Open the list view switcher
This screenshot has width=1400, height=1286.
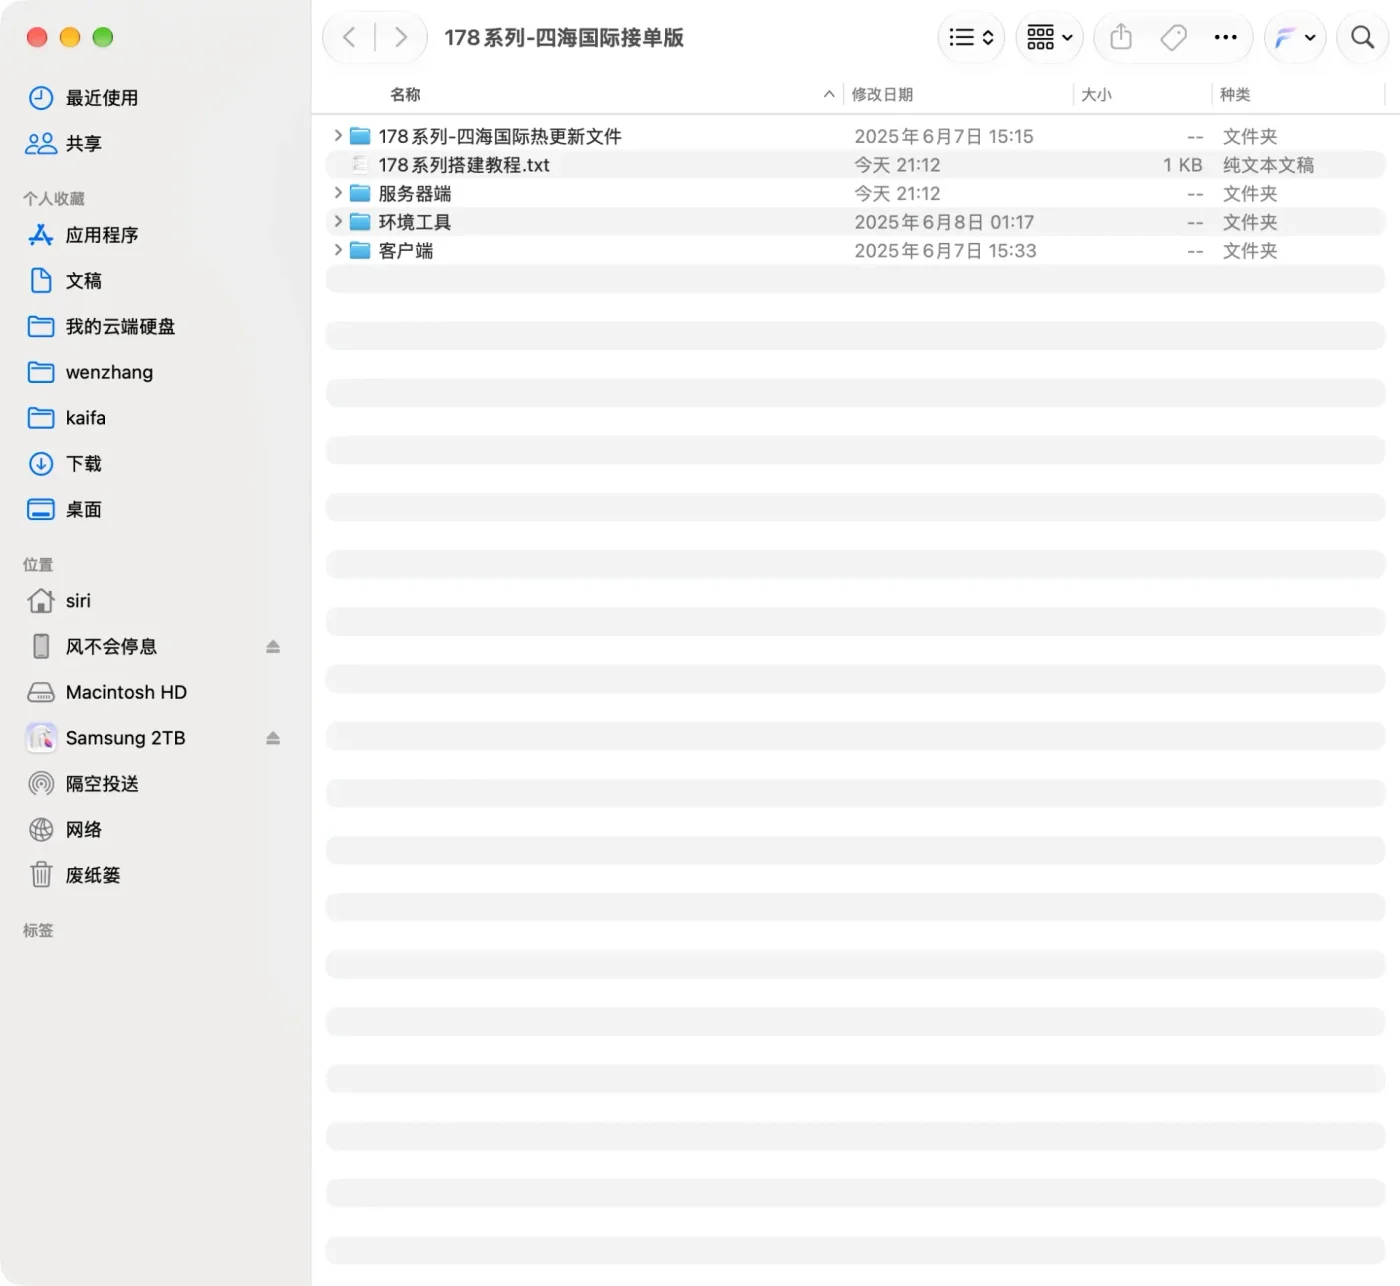pos(971,38)
